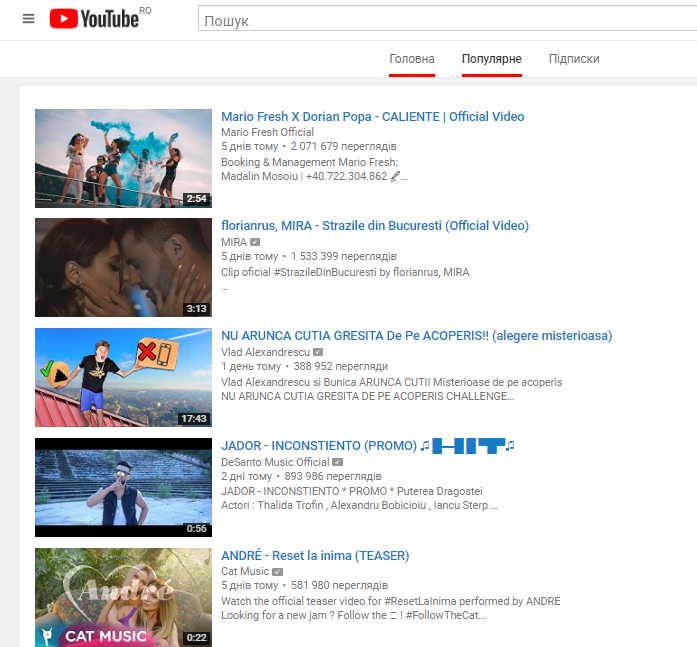
Task: Click 'Actori : Thalida Trofin' description line
Action: click(359, 505)
